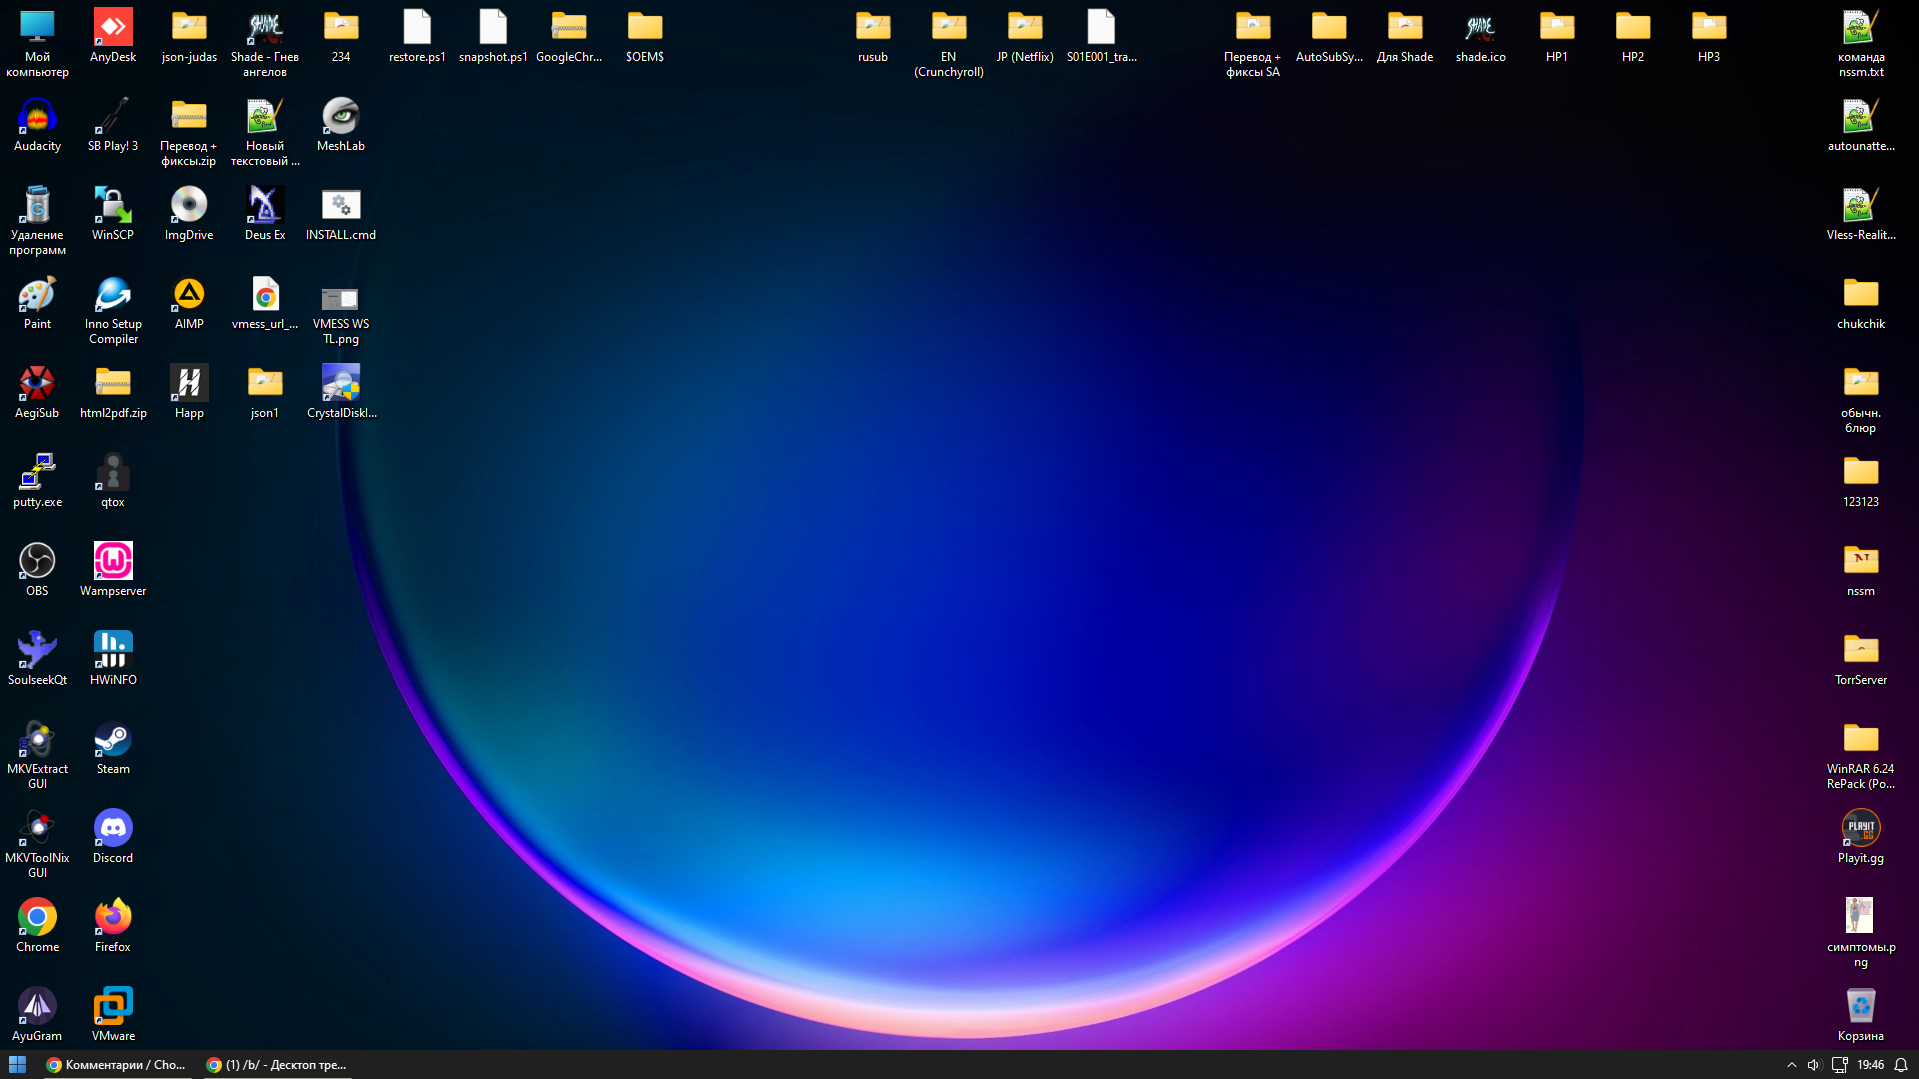This screenshot has width=1919, height=1079.
Task: Click the Wampserver desktop icon
Action: pos(113,562)
